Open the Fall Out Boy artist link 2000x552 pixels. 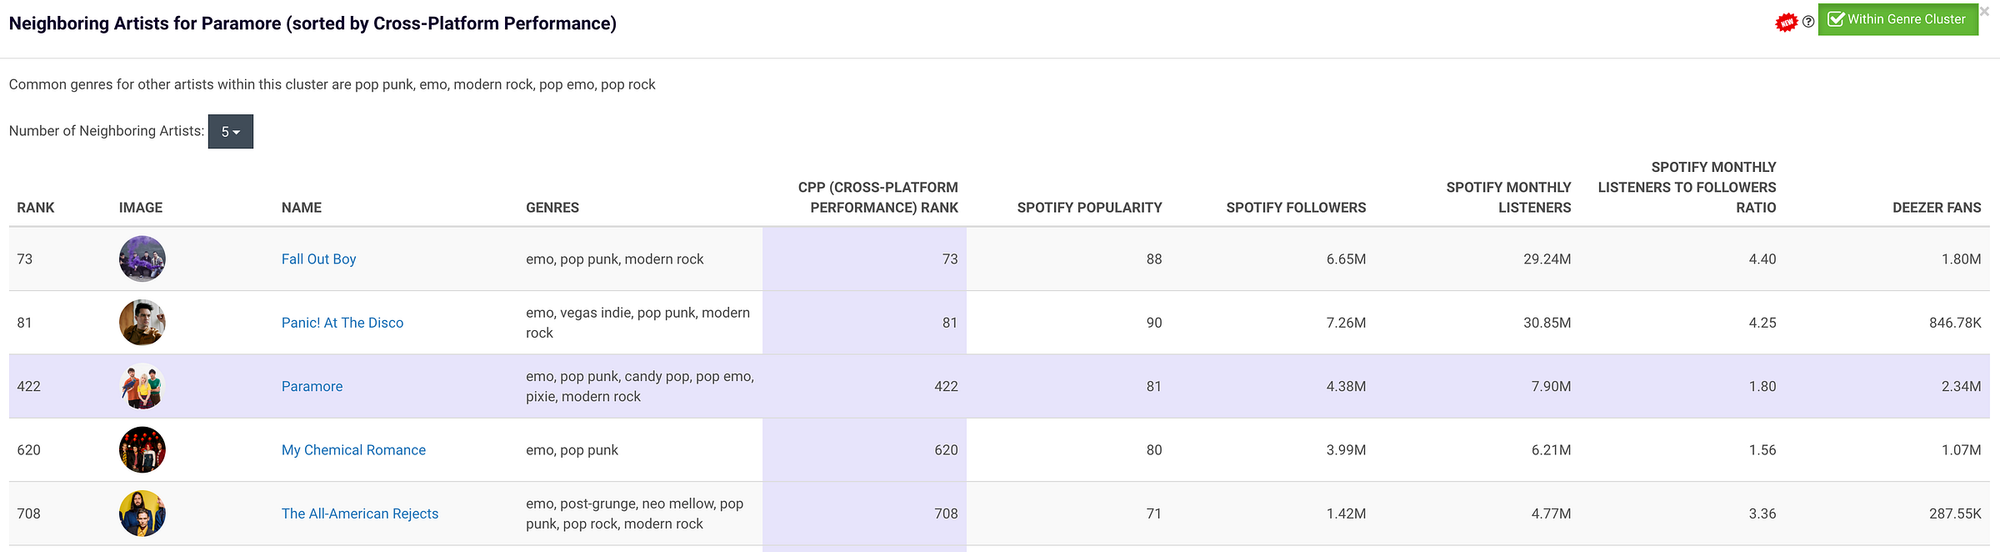[x=318, y=259]
